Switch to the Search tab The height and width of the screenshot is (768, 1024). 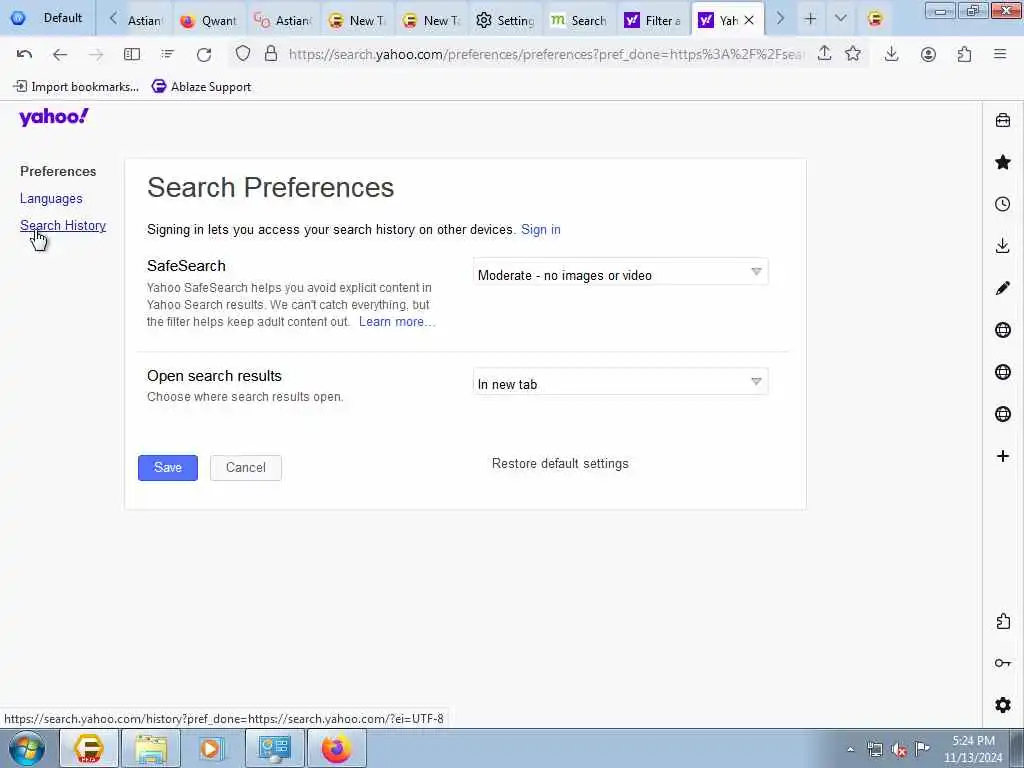[579, 20]
